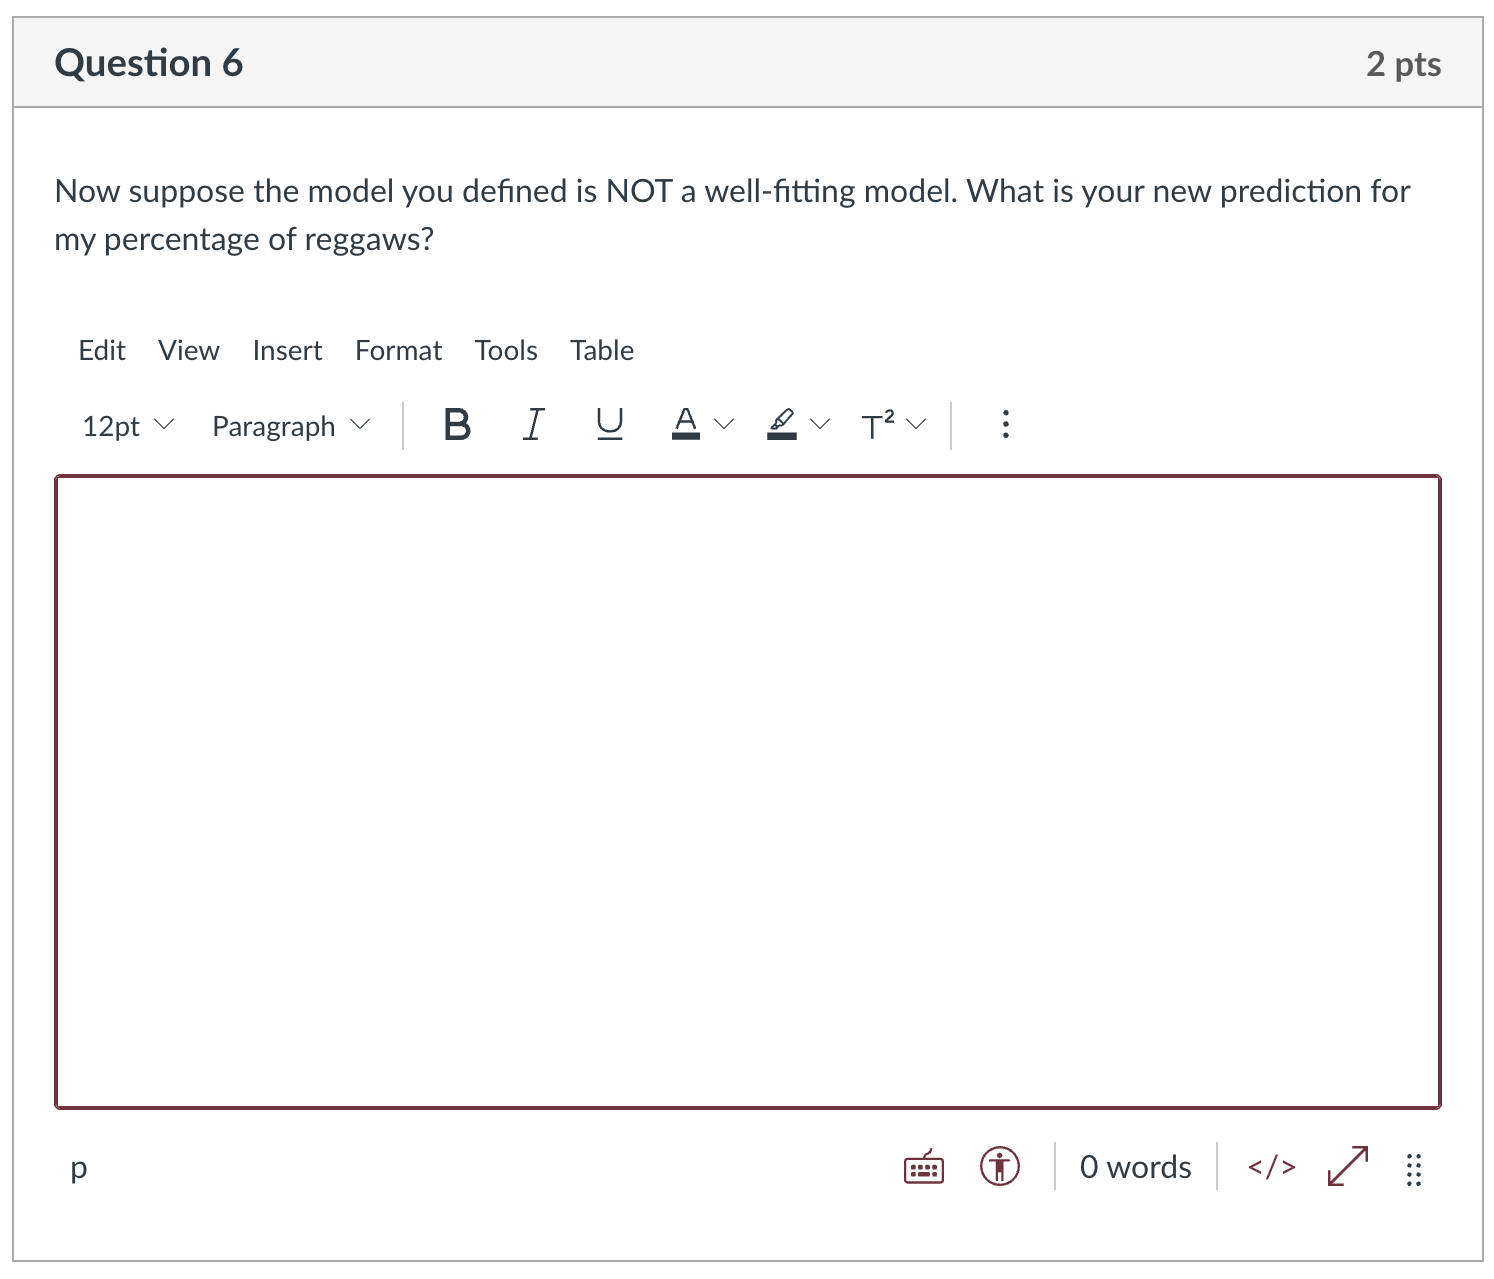Apply italic formatting
This screenshot has width=1494, height=1279.
(533, 425)
